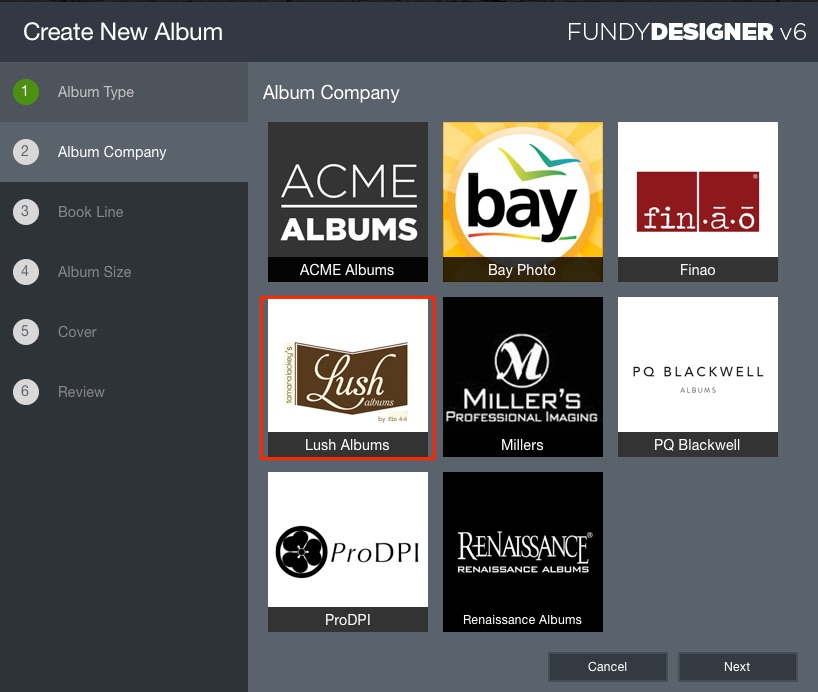
Task: Choose Millers Professional Imaging tile
Action: click(523, 377)
